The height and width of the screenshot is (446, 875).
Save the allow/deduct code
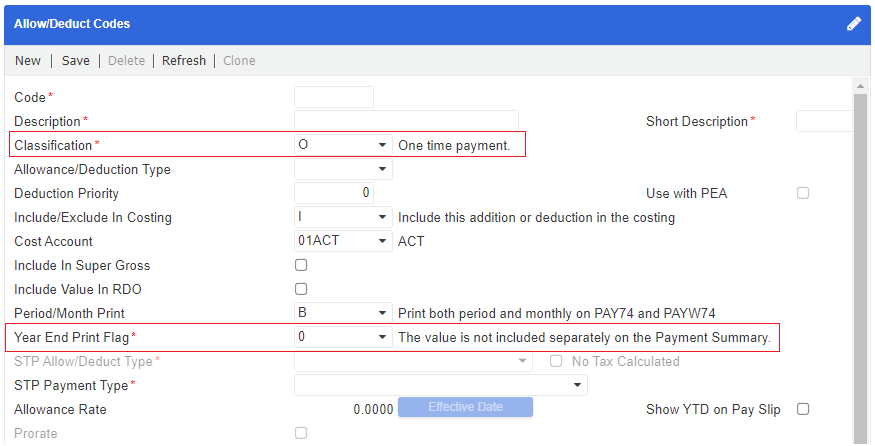point(76,61)
